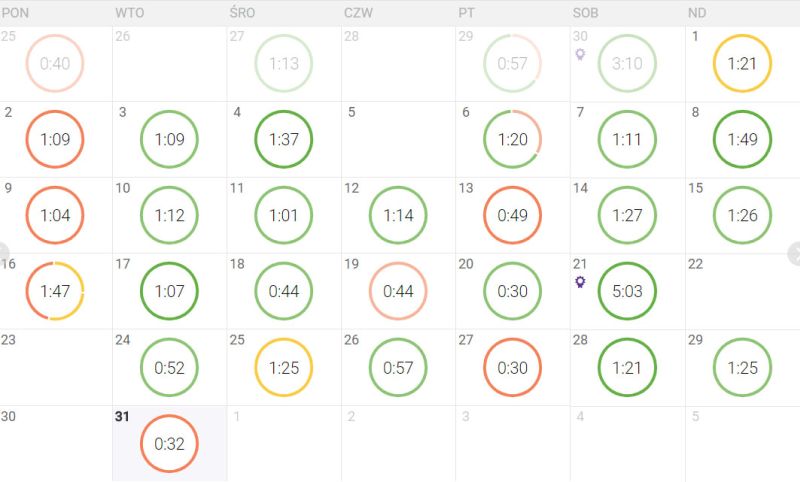Open the orange 0:49 circle on Friday 13
The image size is (800, 482).
(512, 215)
